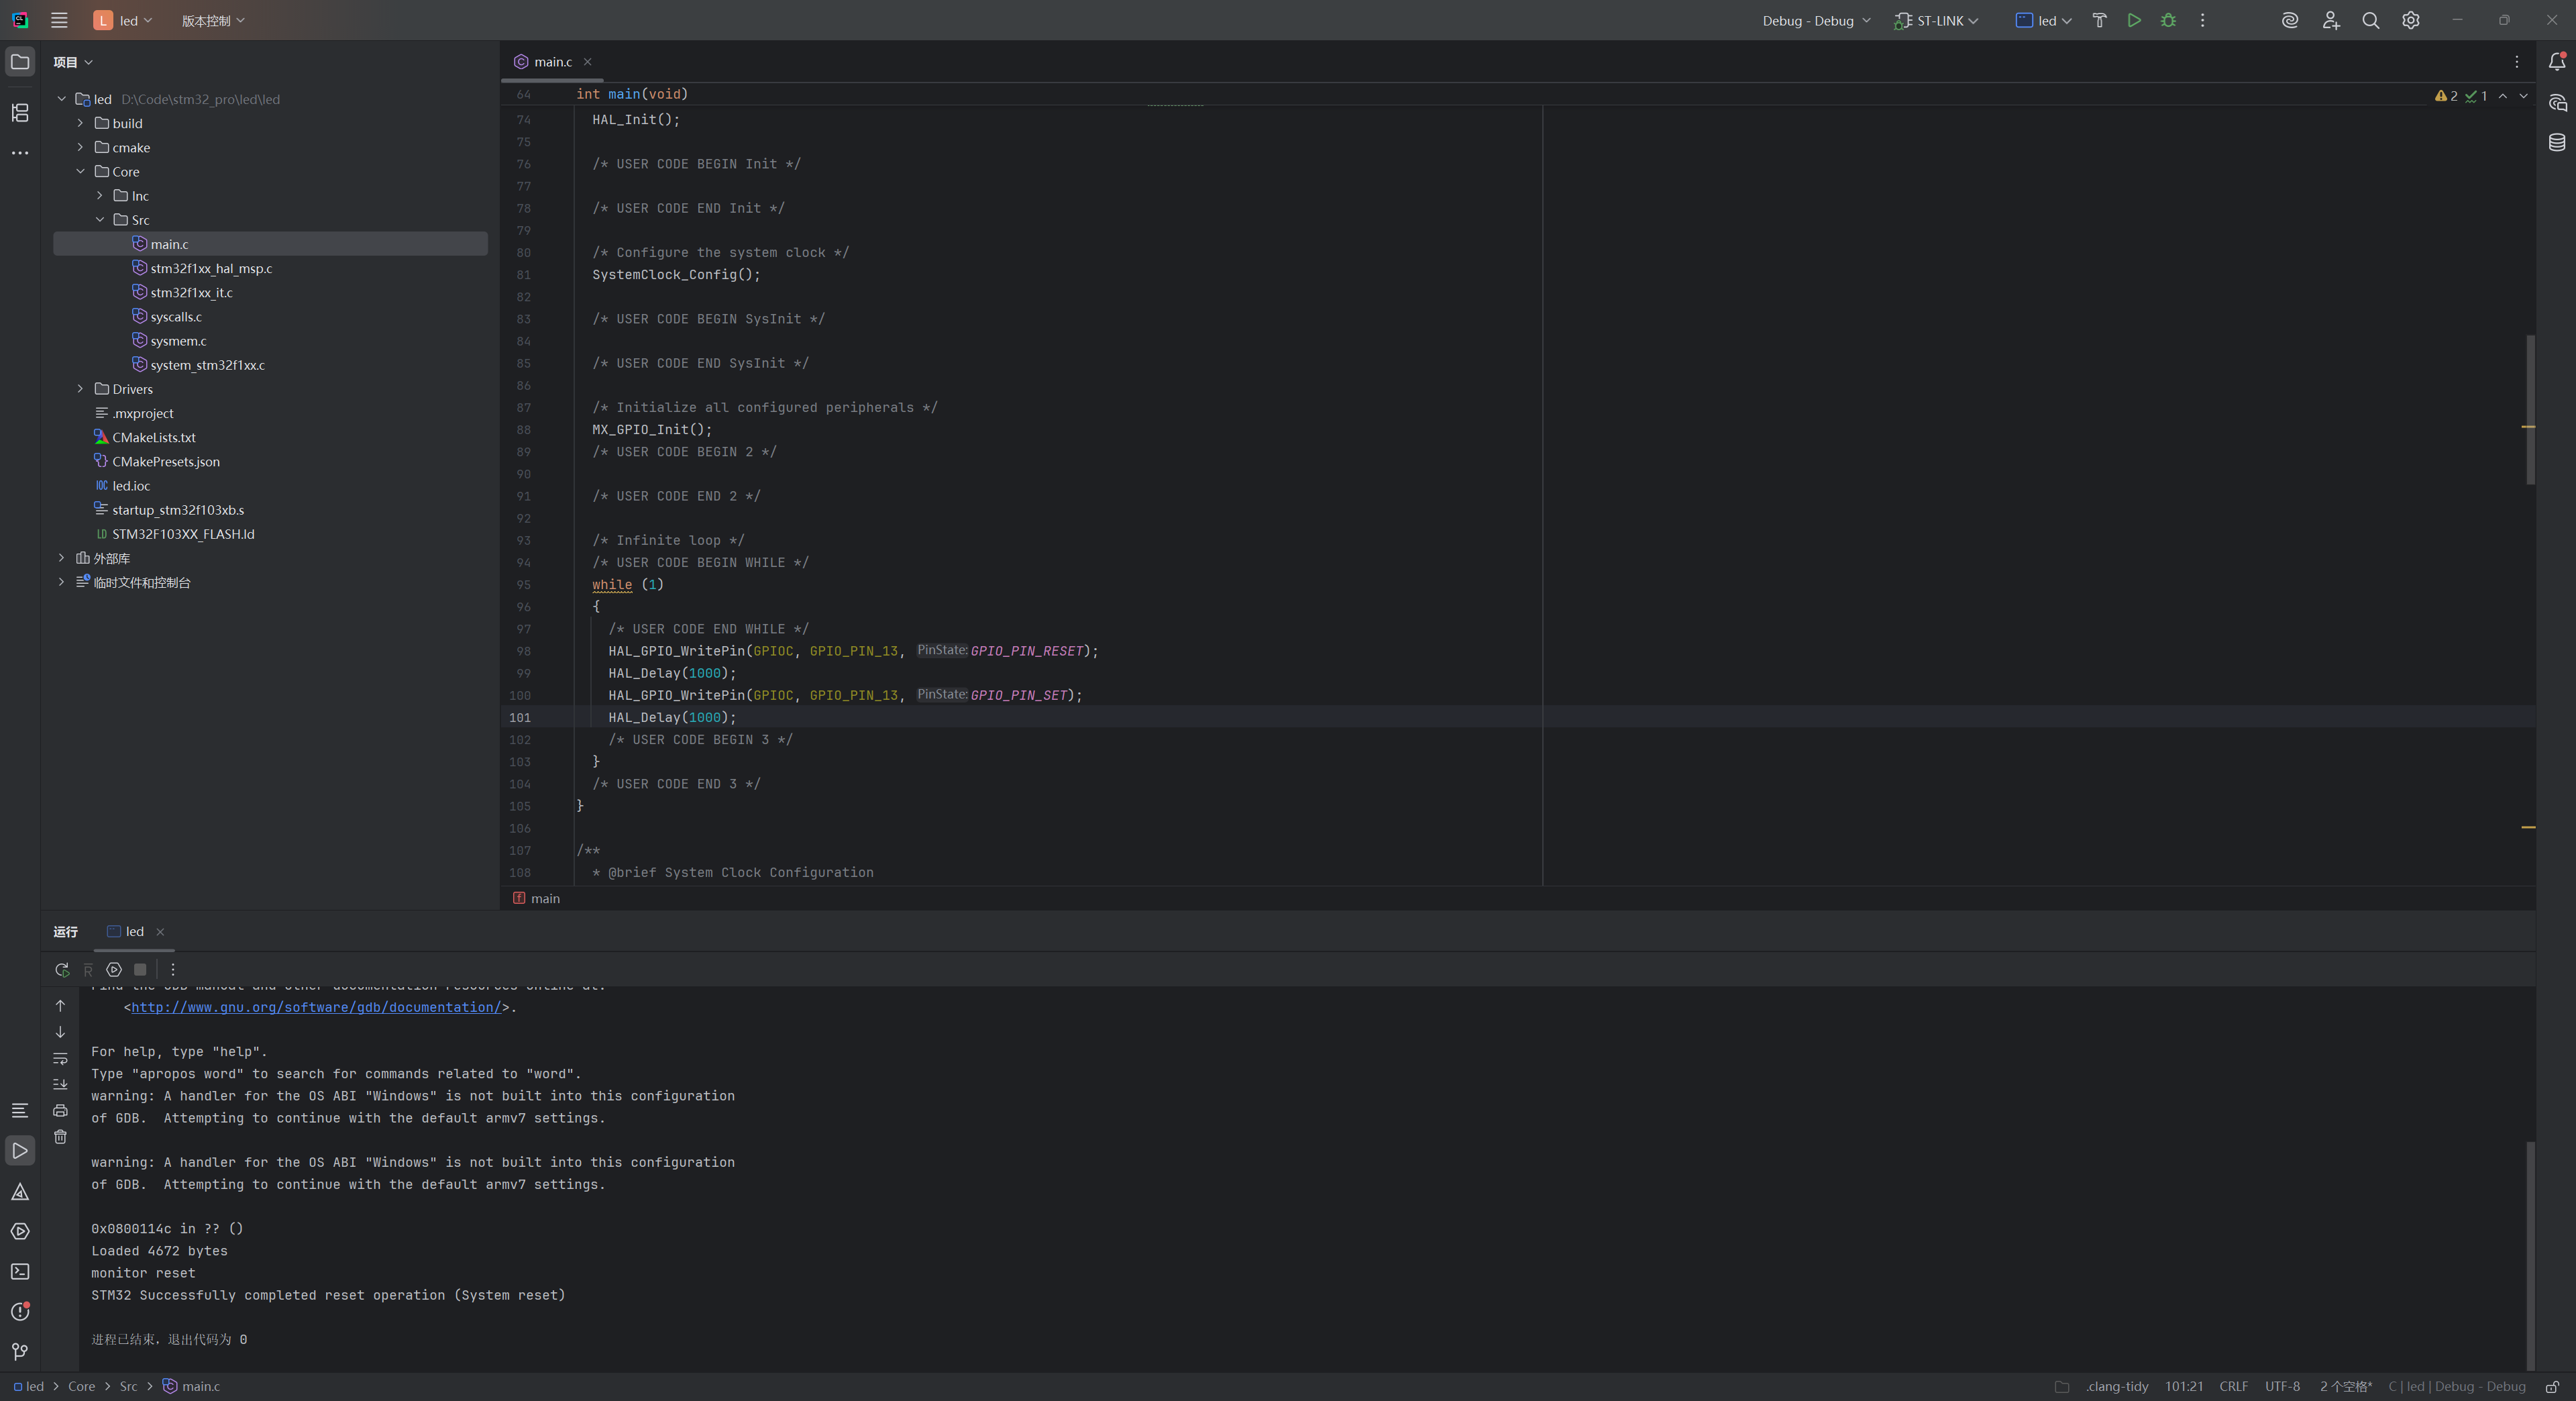Open the main hamburger menu

click(59, 20)
